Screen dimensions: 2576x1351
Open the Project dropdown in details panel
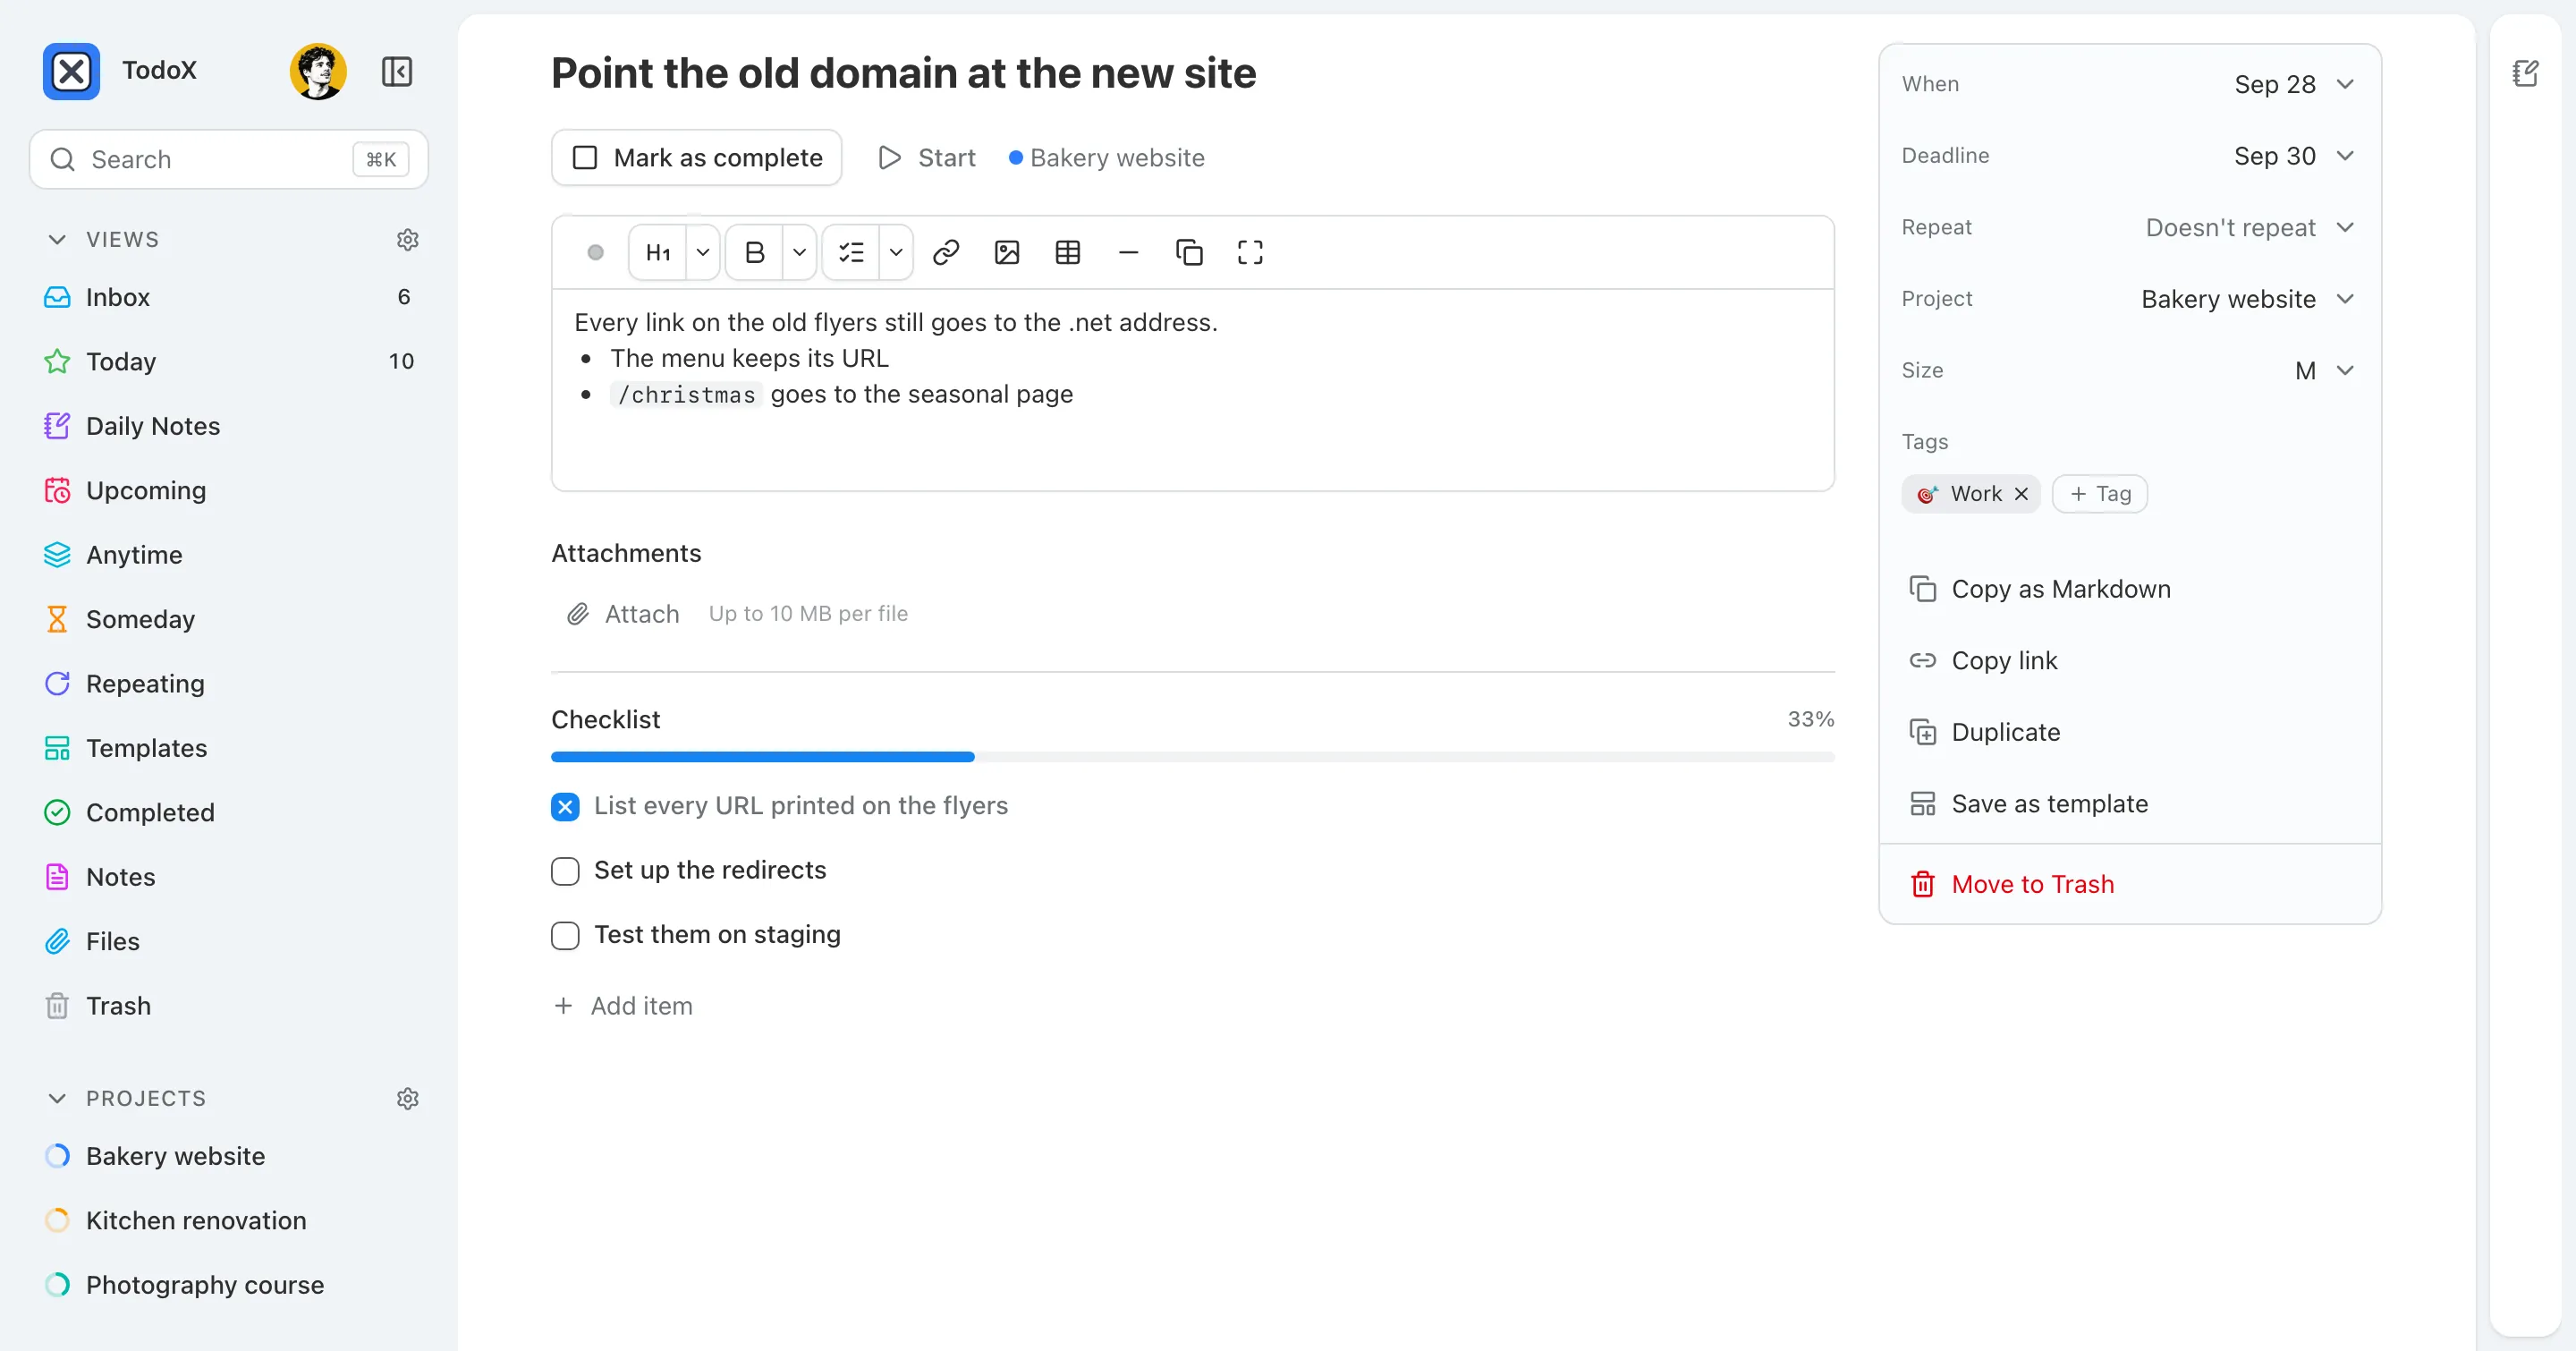coord(2248,299)
